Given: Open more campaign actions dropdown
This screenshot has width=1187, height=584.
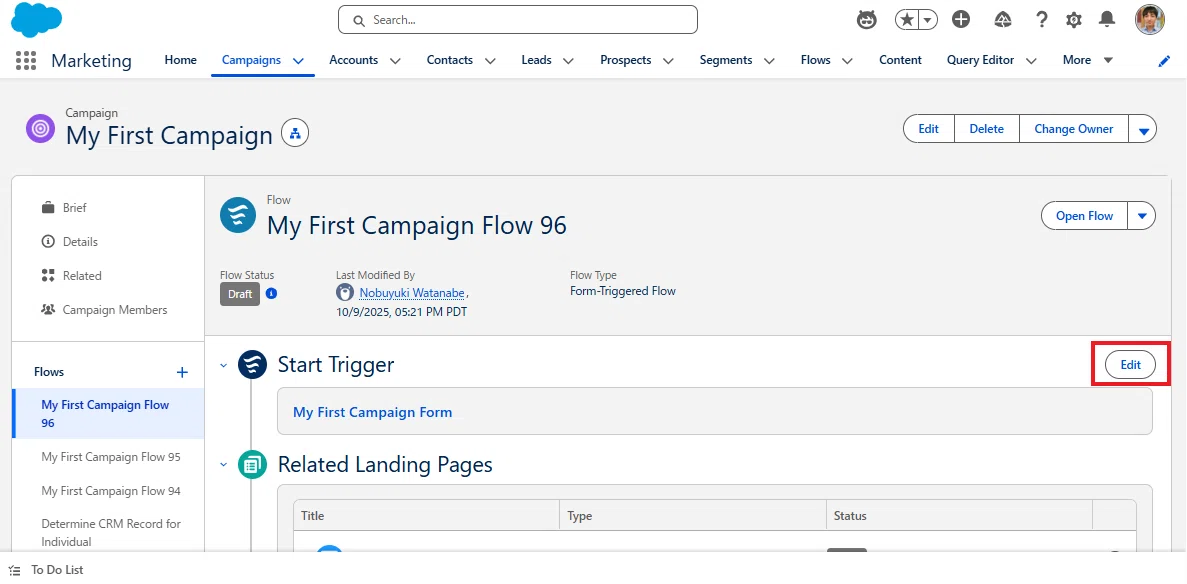Looking at the screenshot, I should click(x=1143, y=129).
